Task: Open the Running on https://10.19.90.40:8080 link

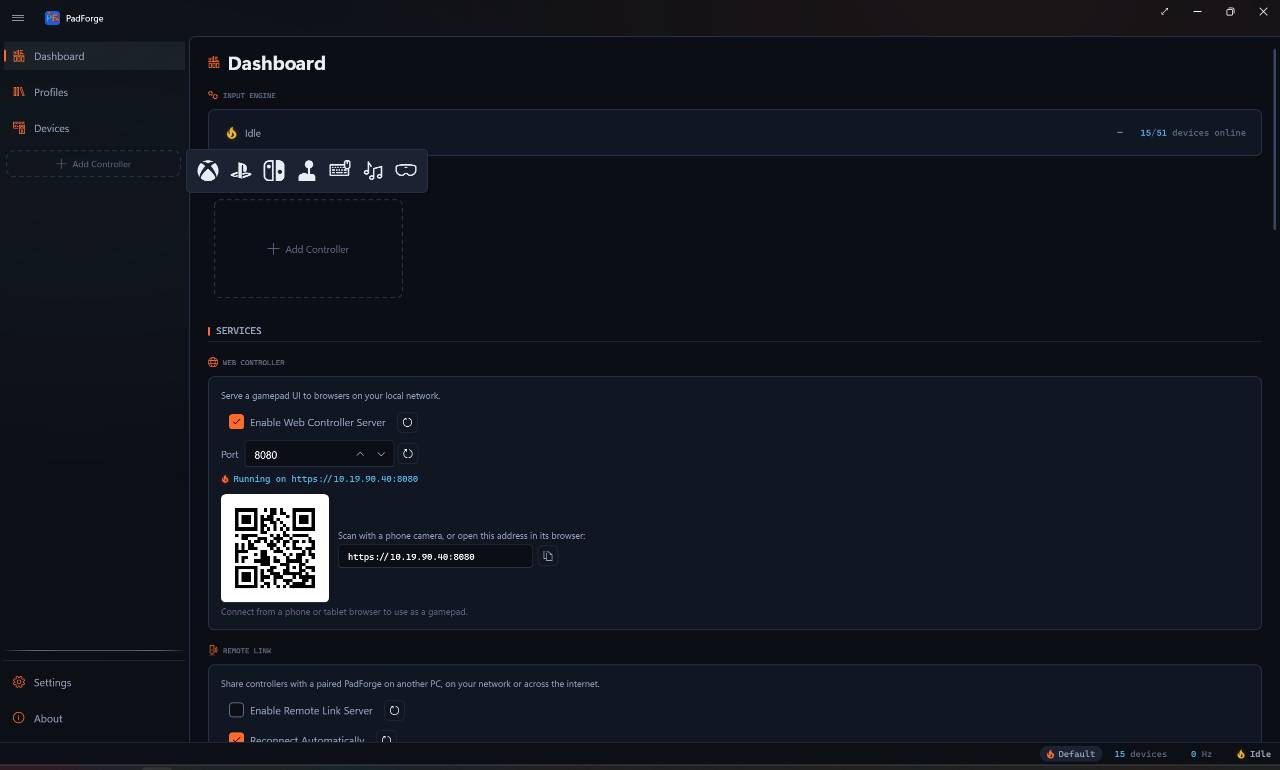Action: [326, 479]
